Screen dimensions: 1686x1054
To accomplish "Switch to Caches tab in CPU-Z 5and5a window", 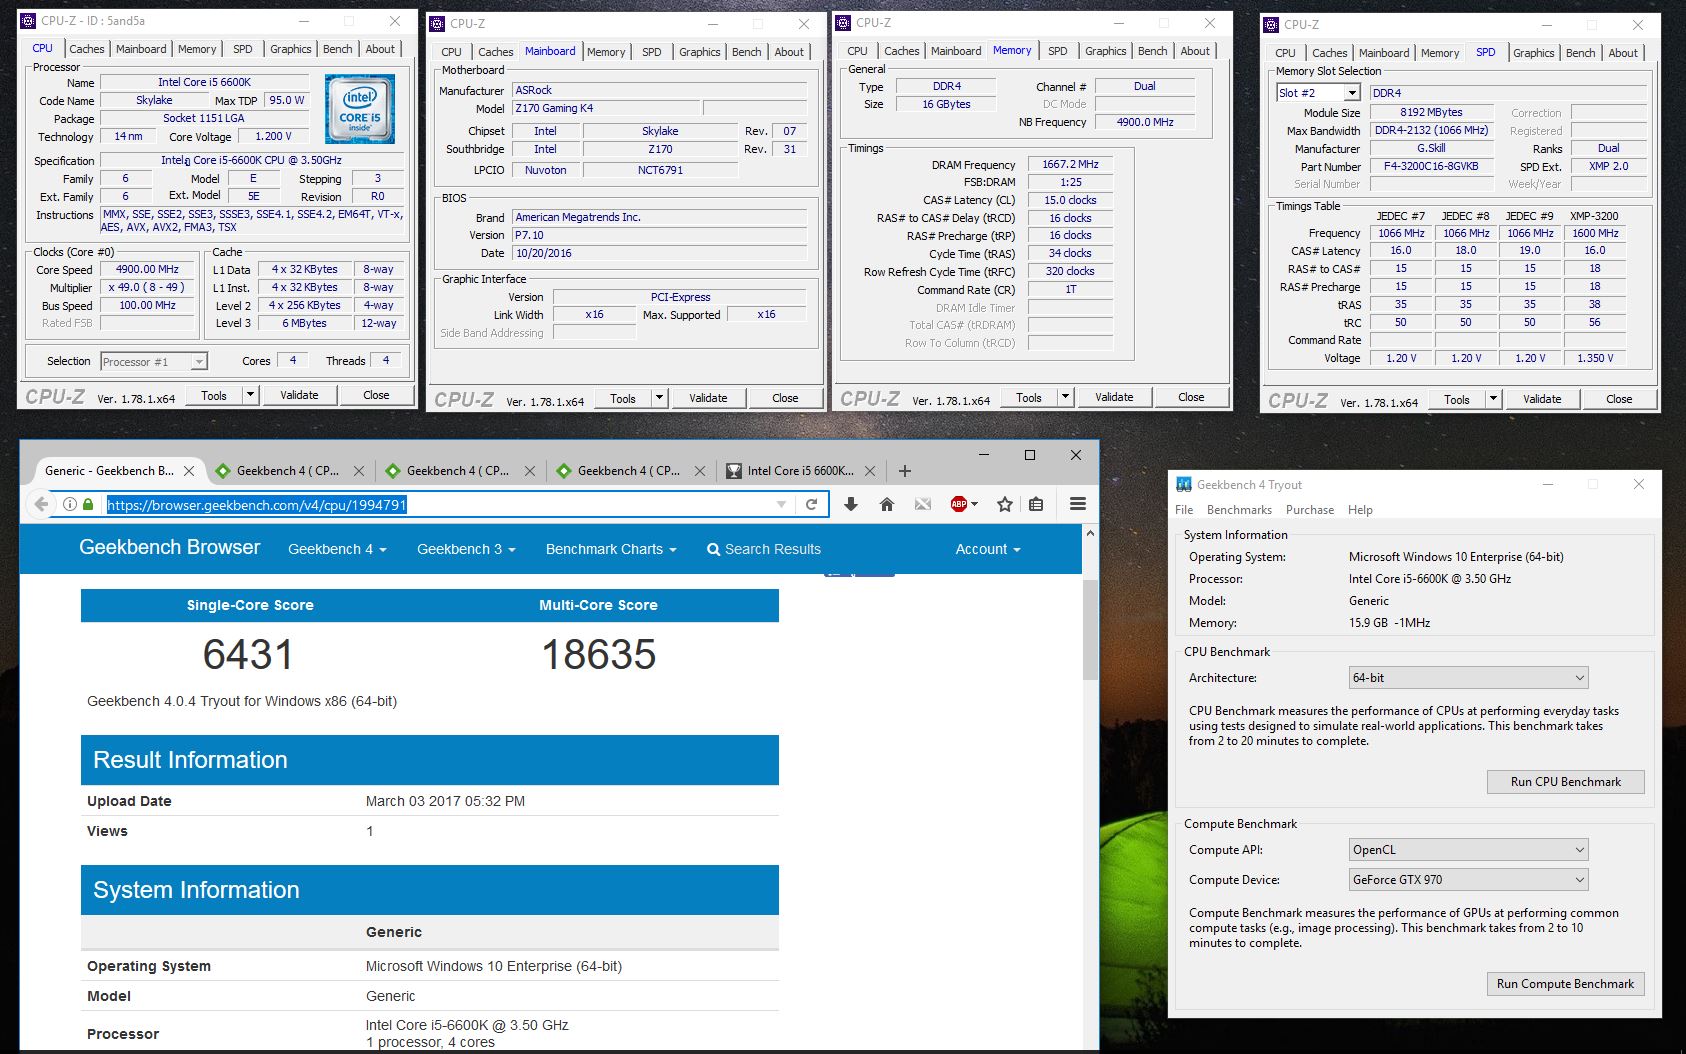I will 87,49.
